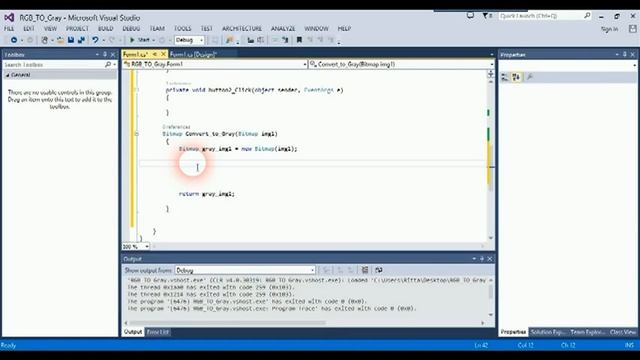Click the 'Ln 42' status bar entry

point(481,345)
